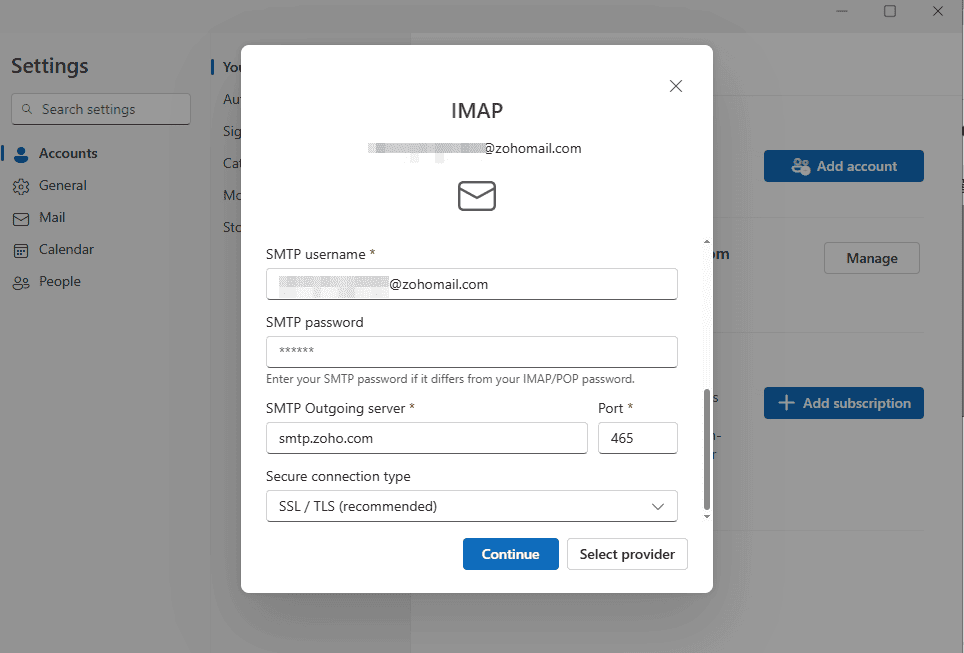This screenshot has height=653, width=964.
Task: Expand the Secure connection type dropdown
Action: (x=472, y=506)
